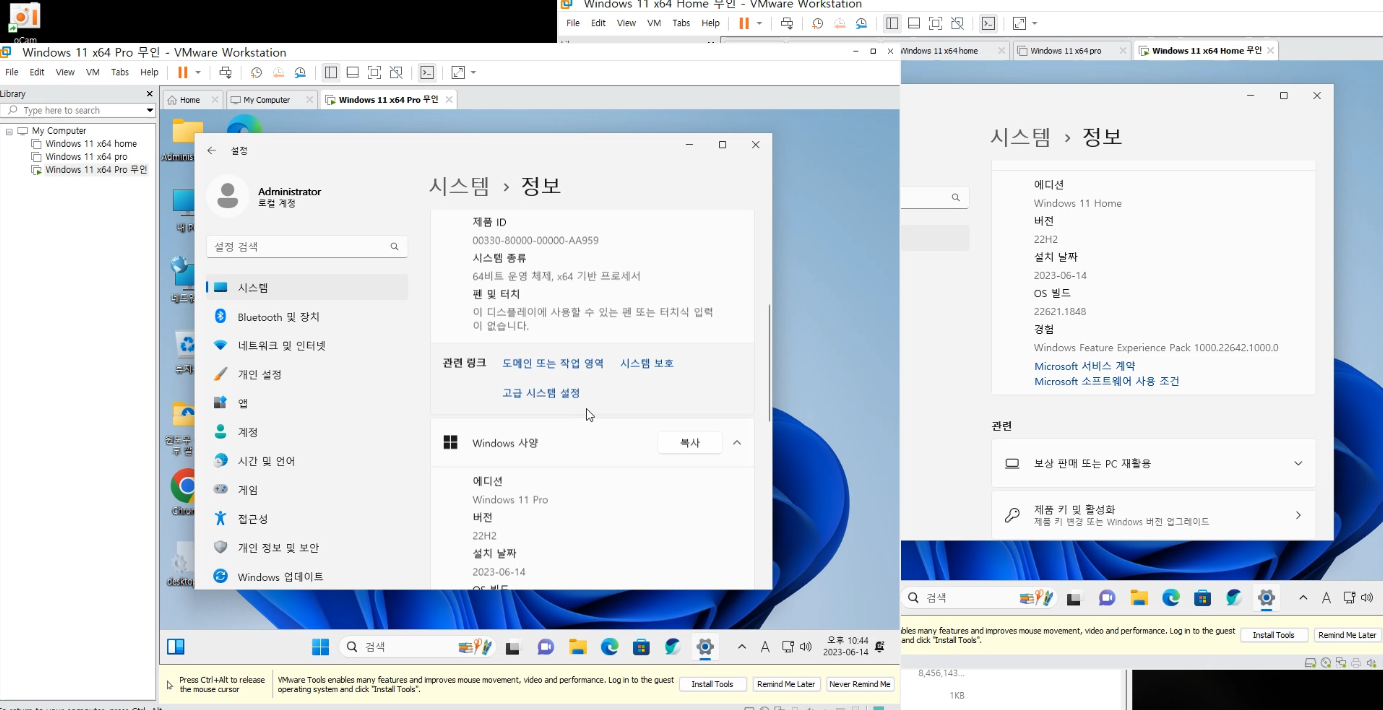Toggle the library sidebar icon in Pro VMware toolbar

tap(330, 72)
